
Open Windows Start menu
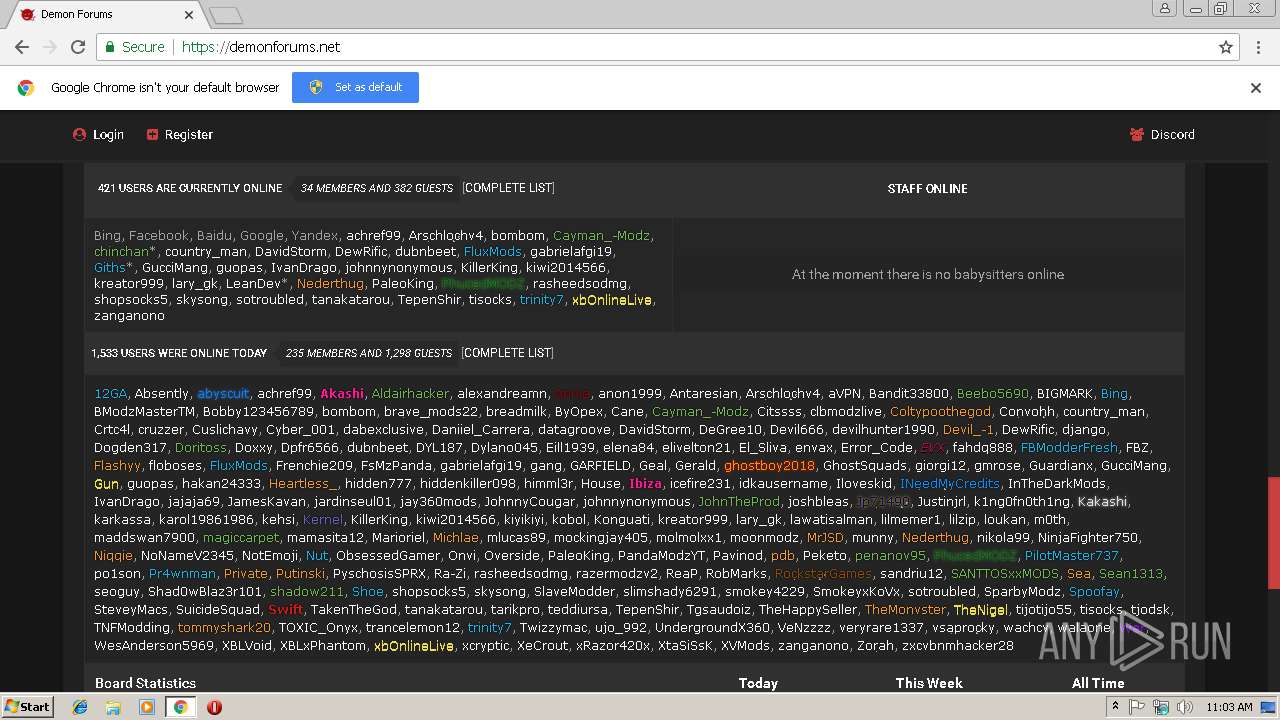pyautogui.click(x=27, y=706)
